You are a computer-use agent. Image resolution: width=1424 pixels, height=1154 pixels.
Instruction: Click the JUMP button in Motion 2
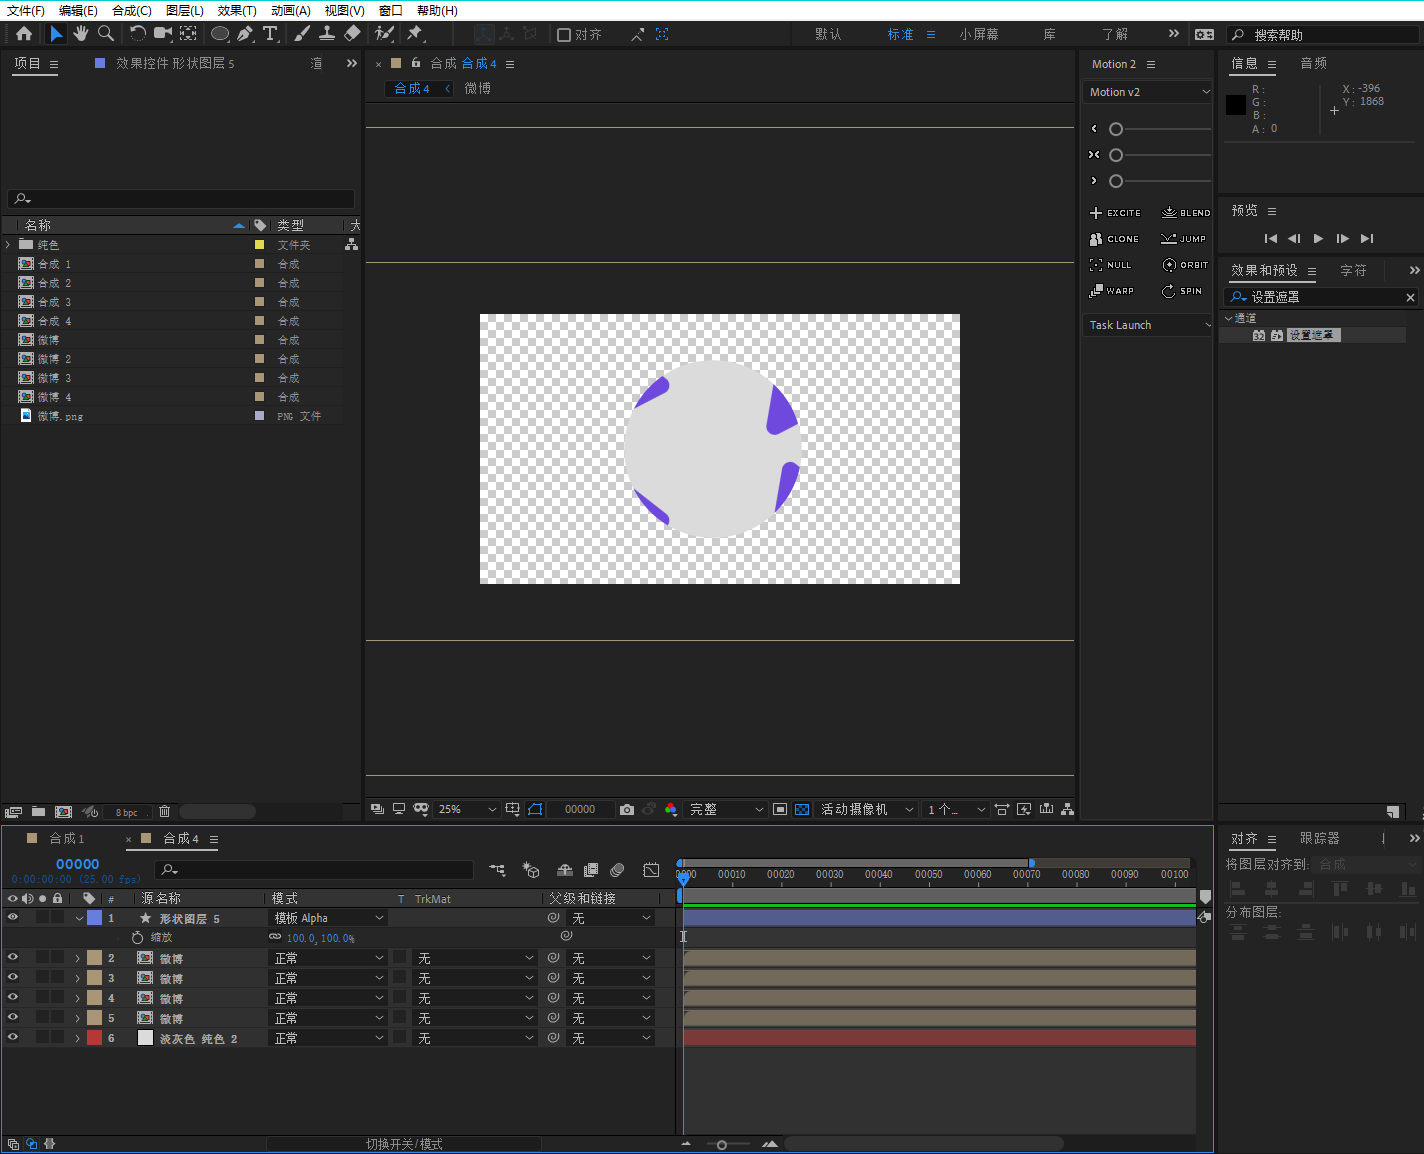pyautogui.click(x=1183, y=239)
